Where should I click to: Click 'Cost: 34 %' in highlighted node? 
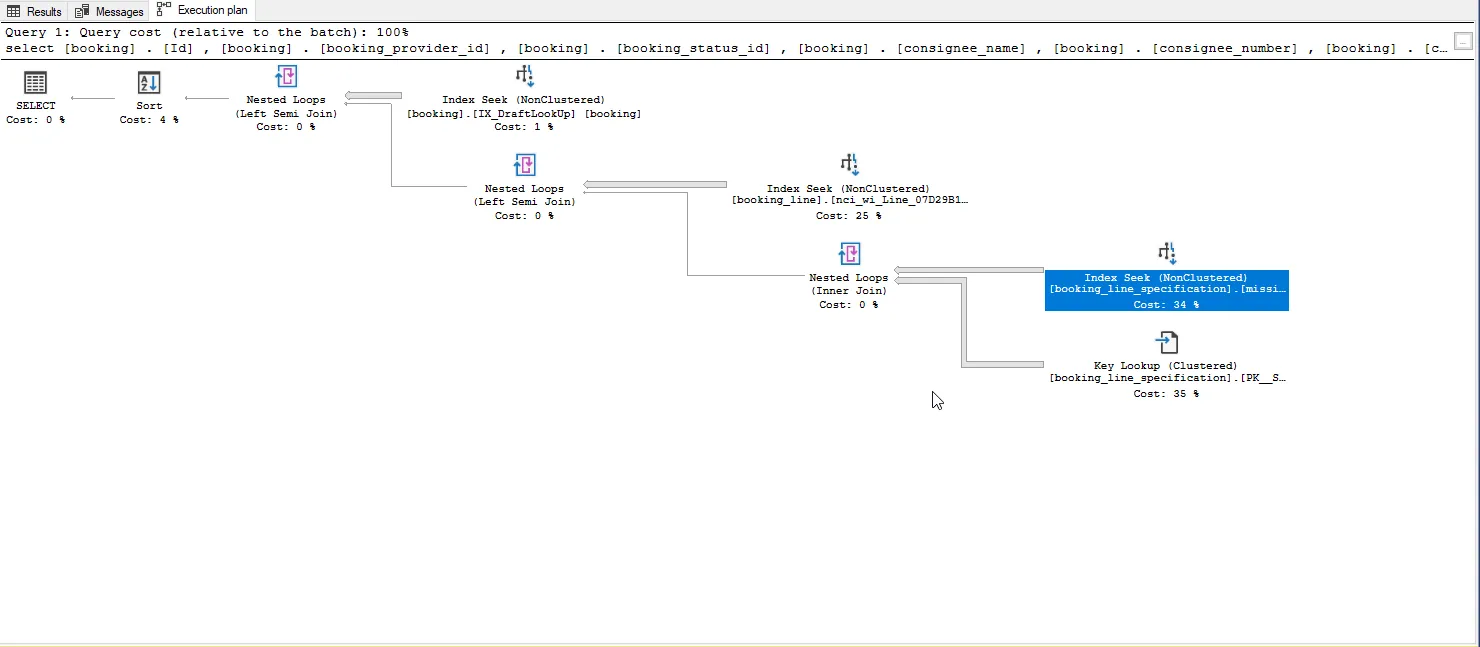[x=1166, y=305]
